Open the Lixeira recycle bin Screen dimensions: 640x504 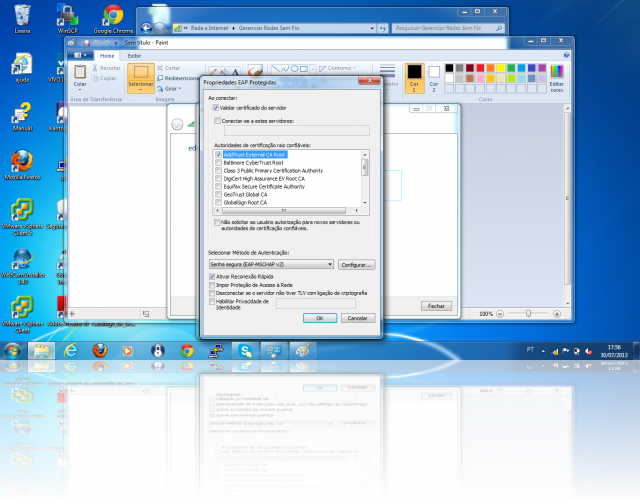coord(22,19)
